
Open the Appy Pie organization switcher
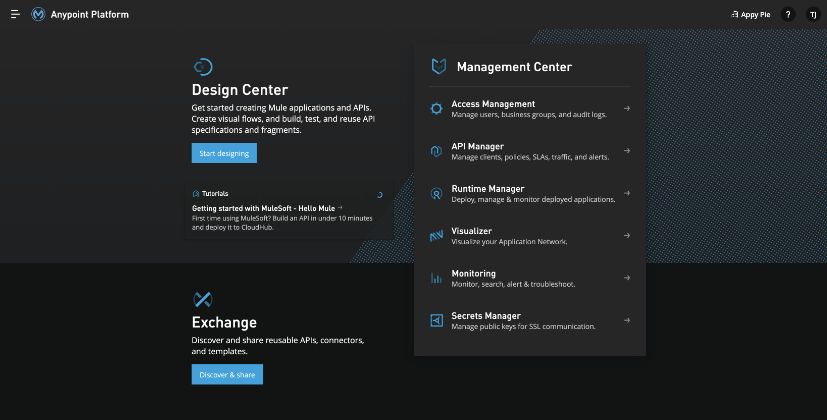pos(751,15)
